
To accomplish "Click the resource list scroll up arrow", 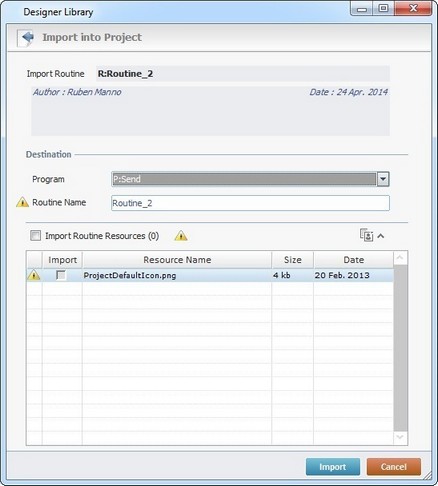I will [x=400, y=258].
